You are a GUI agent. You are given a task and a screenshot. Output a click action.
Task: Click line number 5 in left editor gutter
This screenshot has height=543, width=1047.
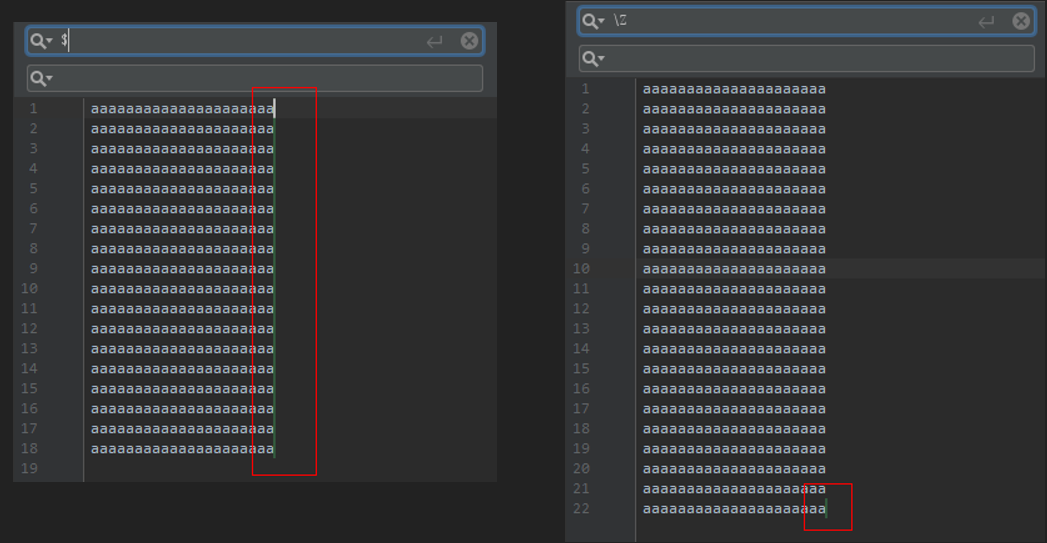(33, 188)
